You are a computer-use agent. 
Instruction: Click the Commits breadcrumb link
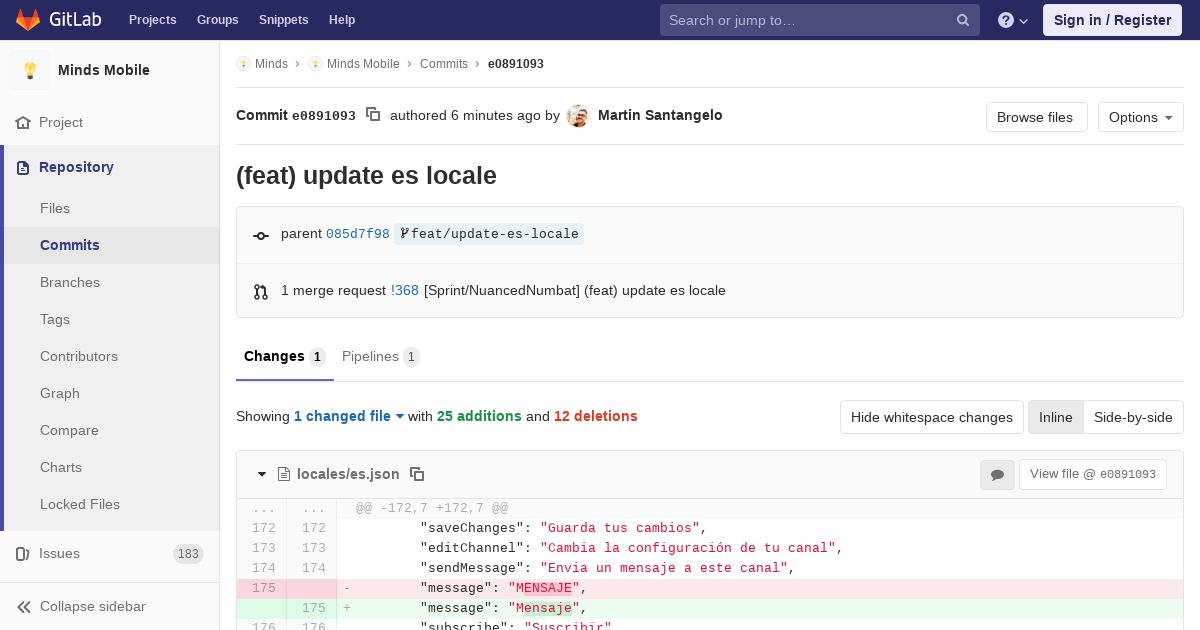click(x=444, y=64)
